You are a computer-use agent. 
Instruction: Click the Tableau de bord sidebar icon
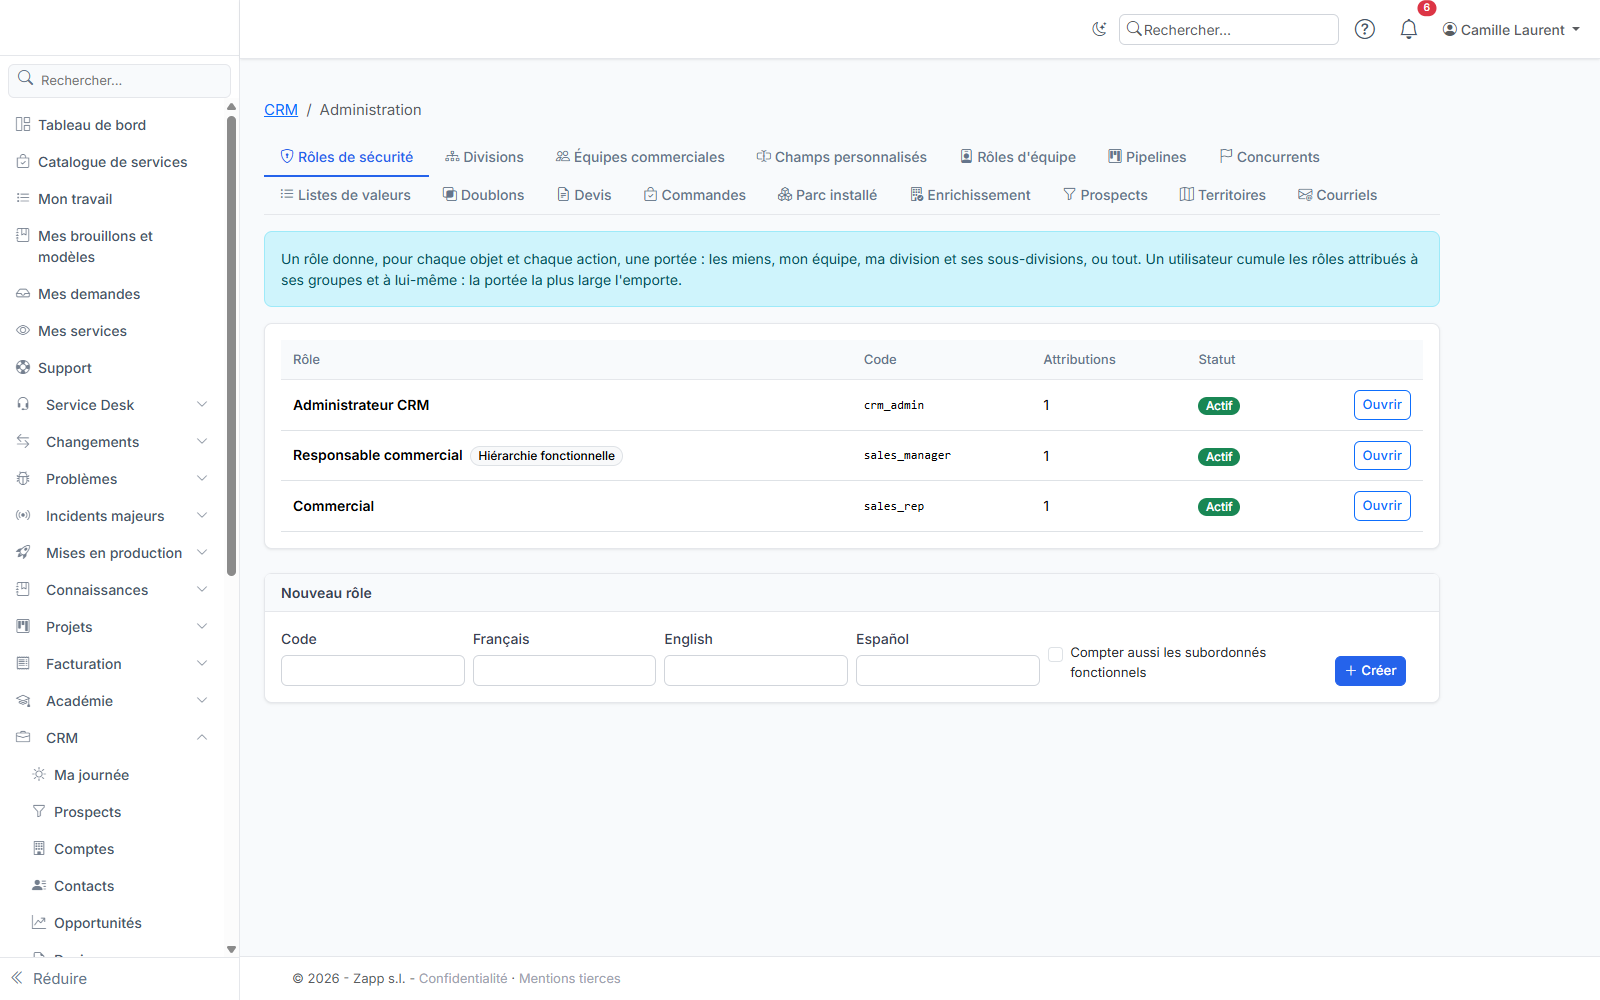tap(23, 124)
